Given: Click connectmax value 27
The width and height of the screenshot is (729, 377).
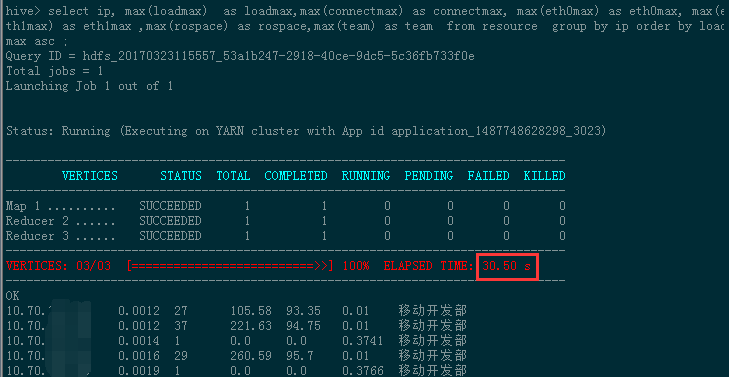Looking at the screenshot, I should point(181,311).
